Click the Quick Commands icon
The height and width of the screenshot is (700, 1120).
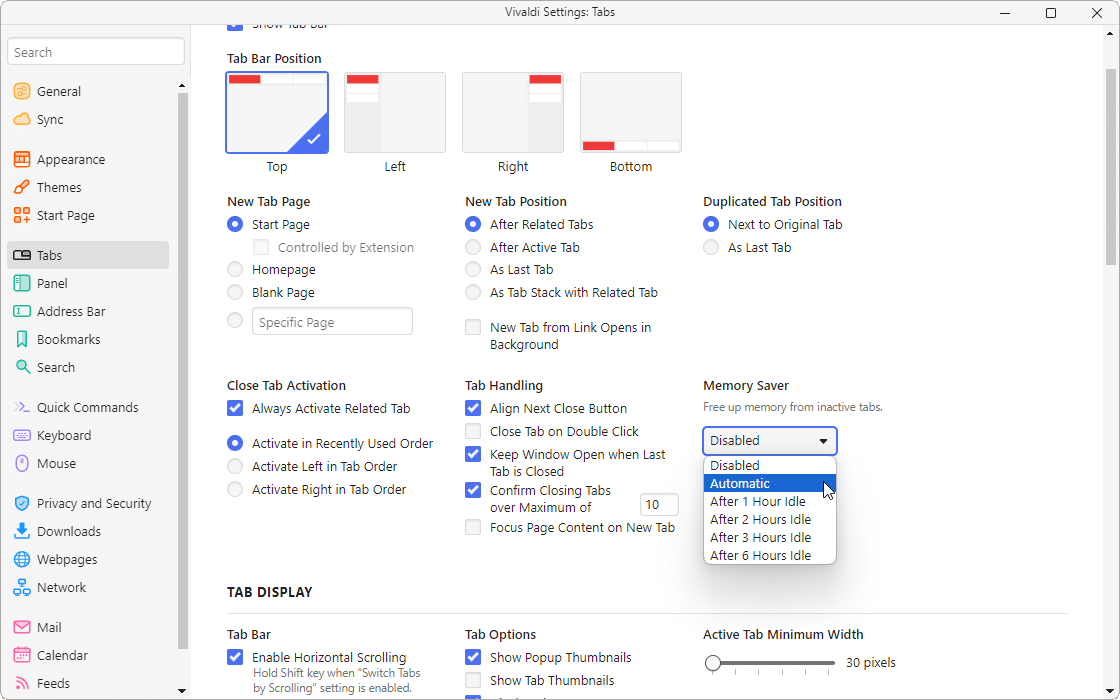click(22, 407)
